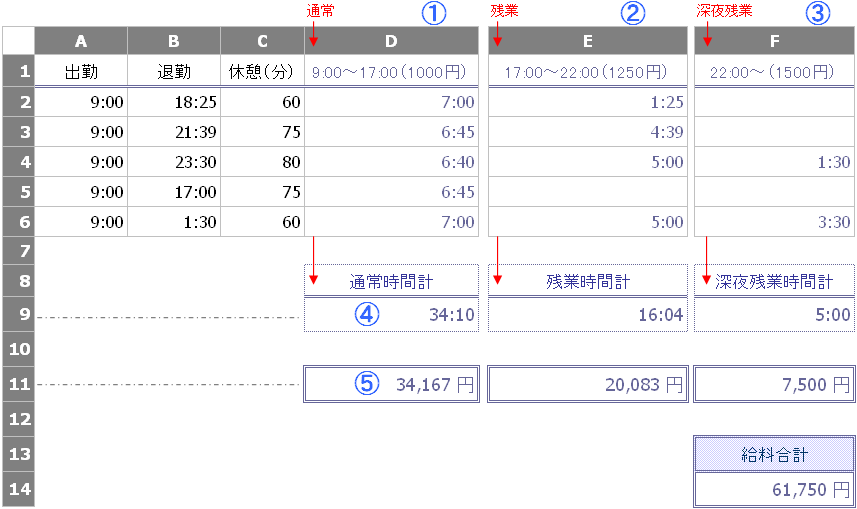
Task: Select column C header
Action: (x=262, y=41)
